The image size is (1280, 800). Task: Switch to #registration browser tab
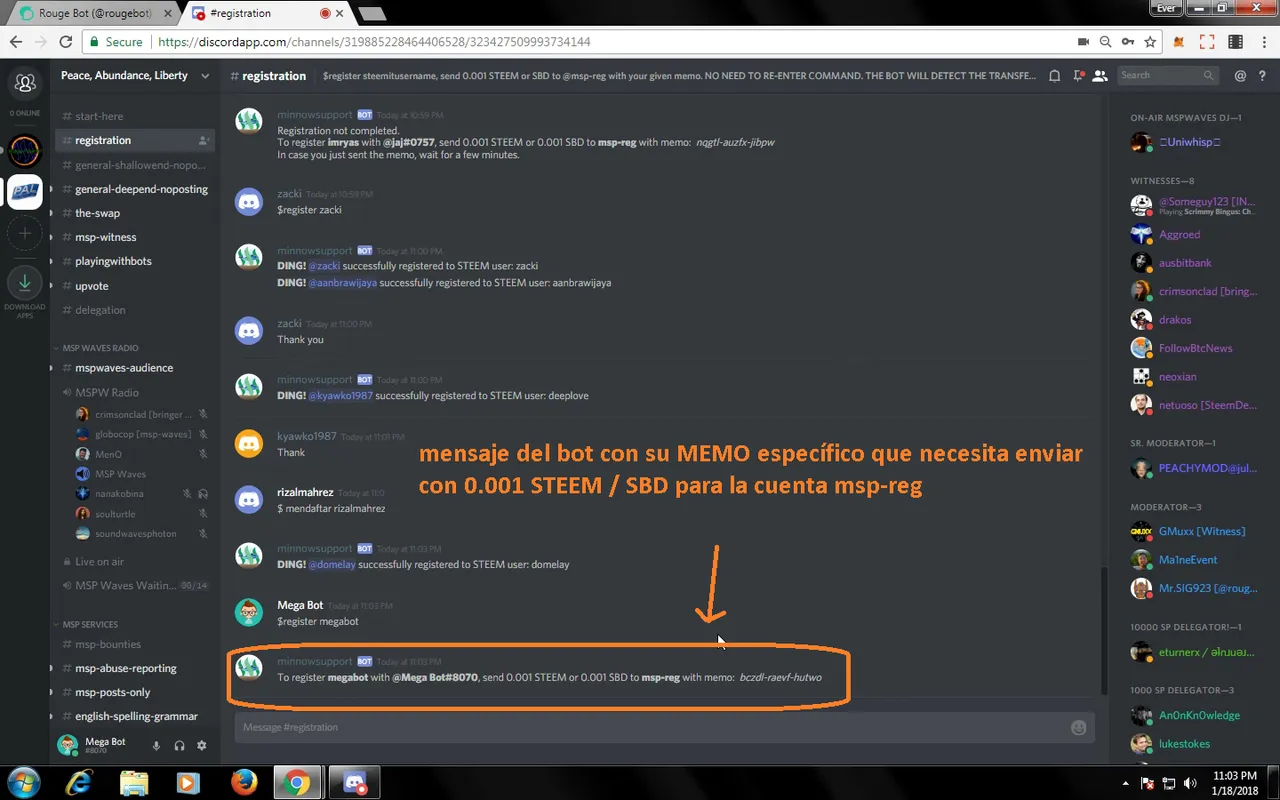(265, 13)
